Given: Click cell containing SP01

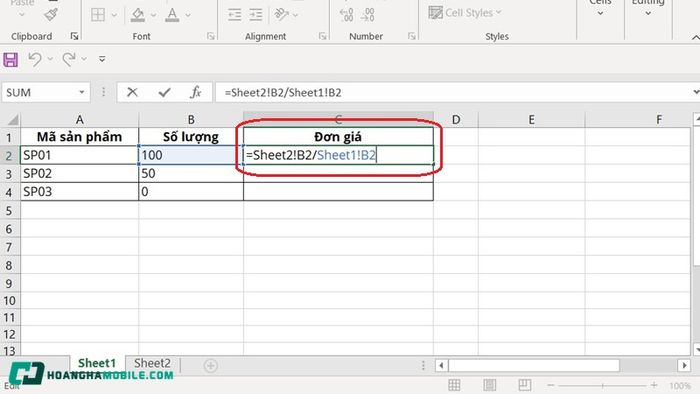Looking at the screenshot, I should (79, 155).
